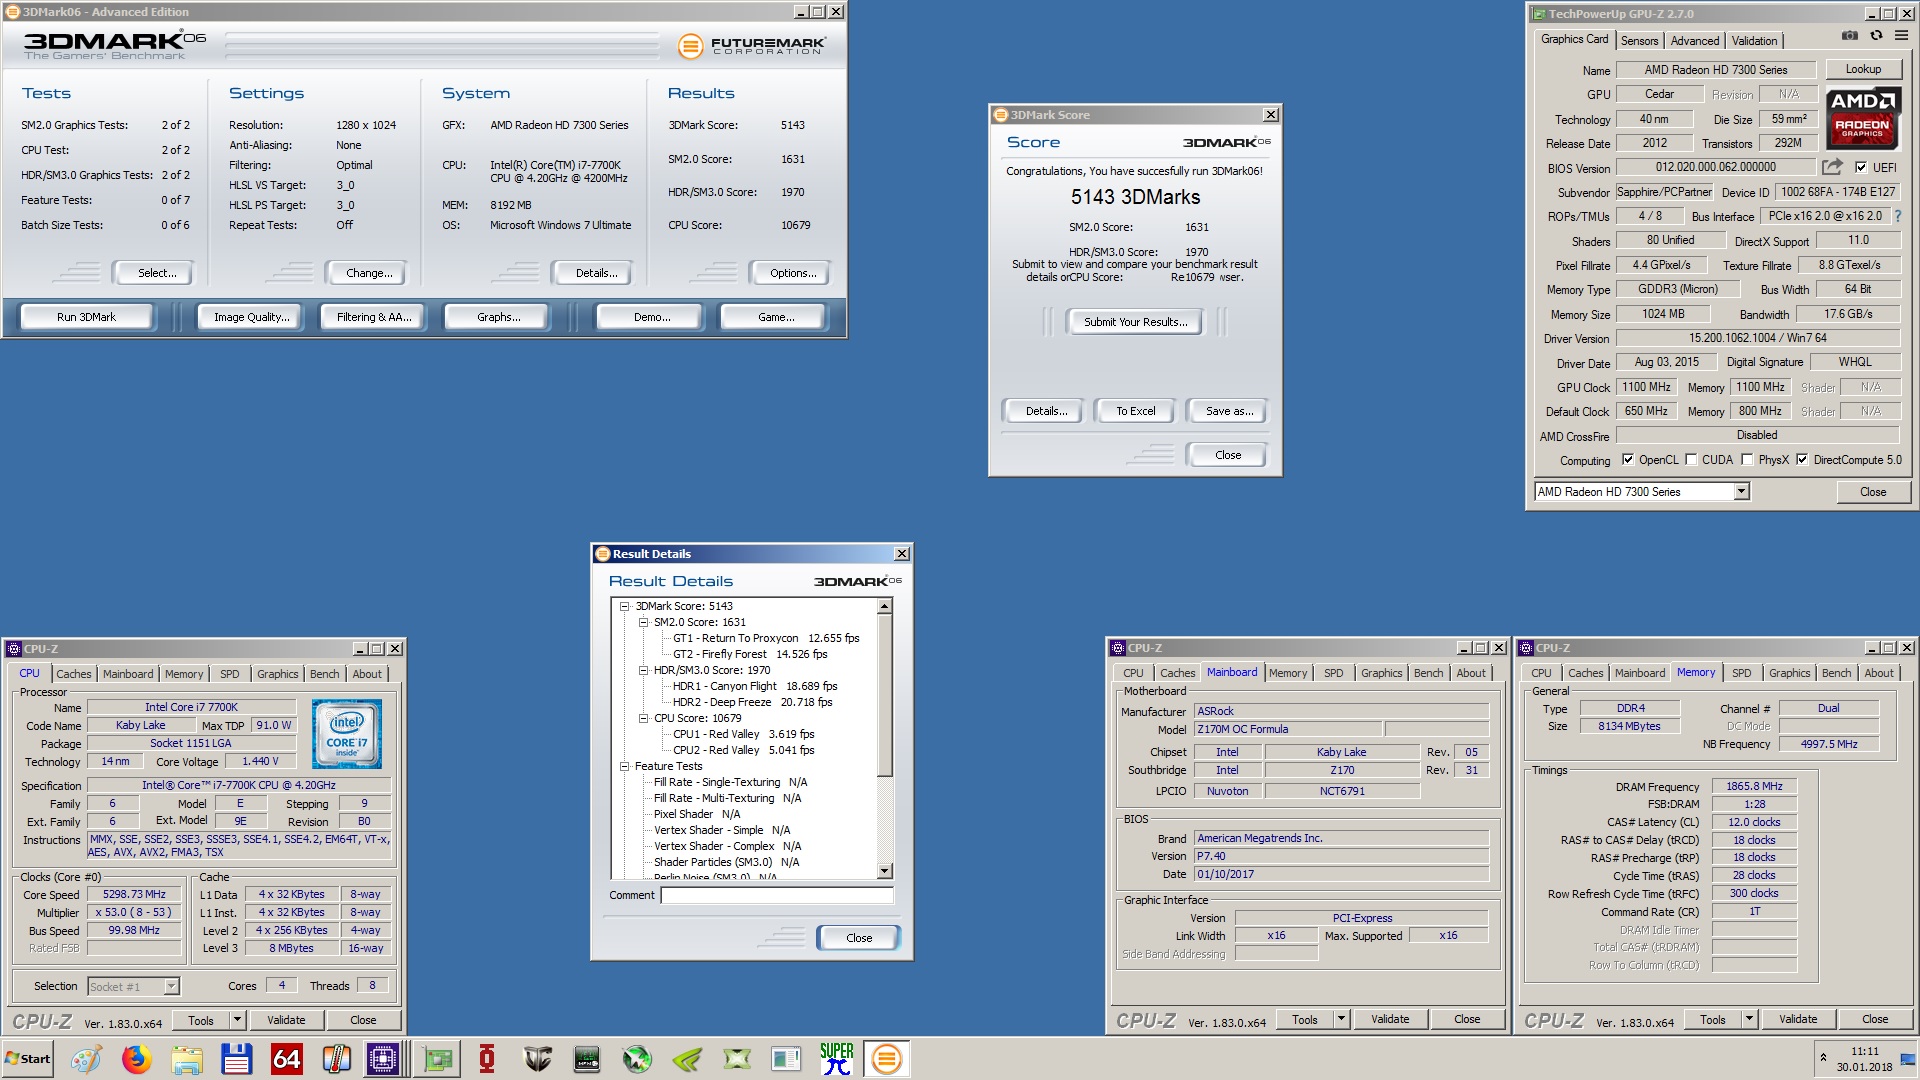Refresh GPU-Z data with the circular arrows icon
The width and height of the screenshot is (1920, 1080).
tap(1876, 35)
